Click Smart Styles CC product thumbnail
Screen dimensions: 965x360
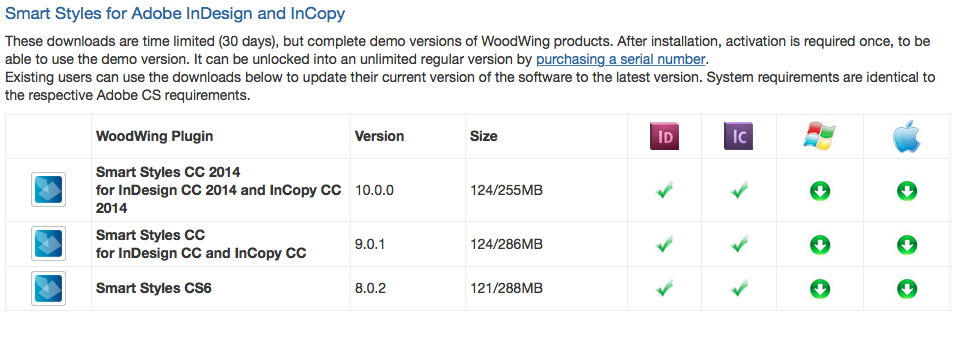click(x=48, y=244)
